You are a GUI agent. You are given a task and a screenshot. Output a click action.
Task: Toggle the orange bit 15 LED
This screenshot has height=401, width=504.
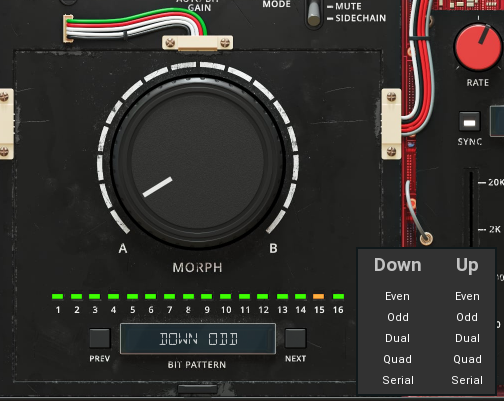319,296
